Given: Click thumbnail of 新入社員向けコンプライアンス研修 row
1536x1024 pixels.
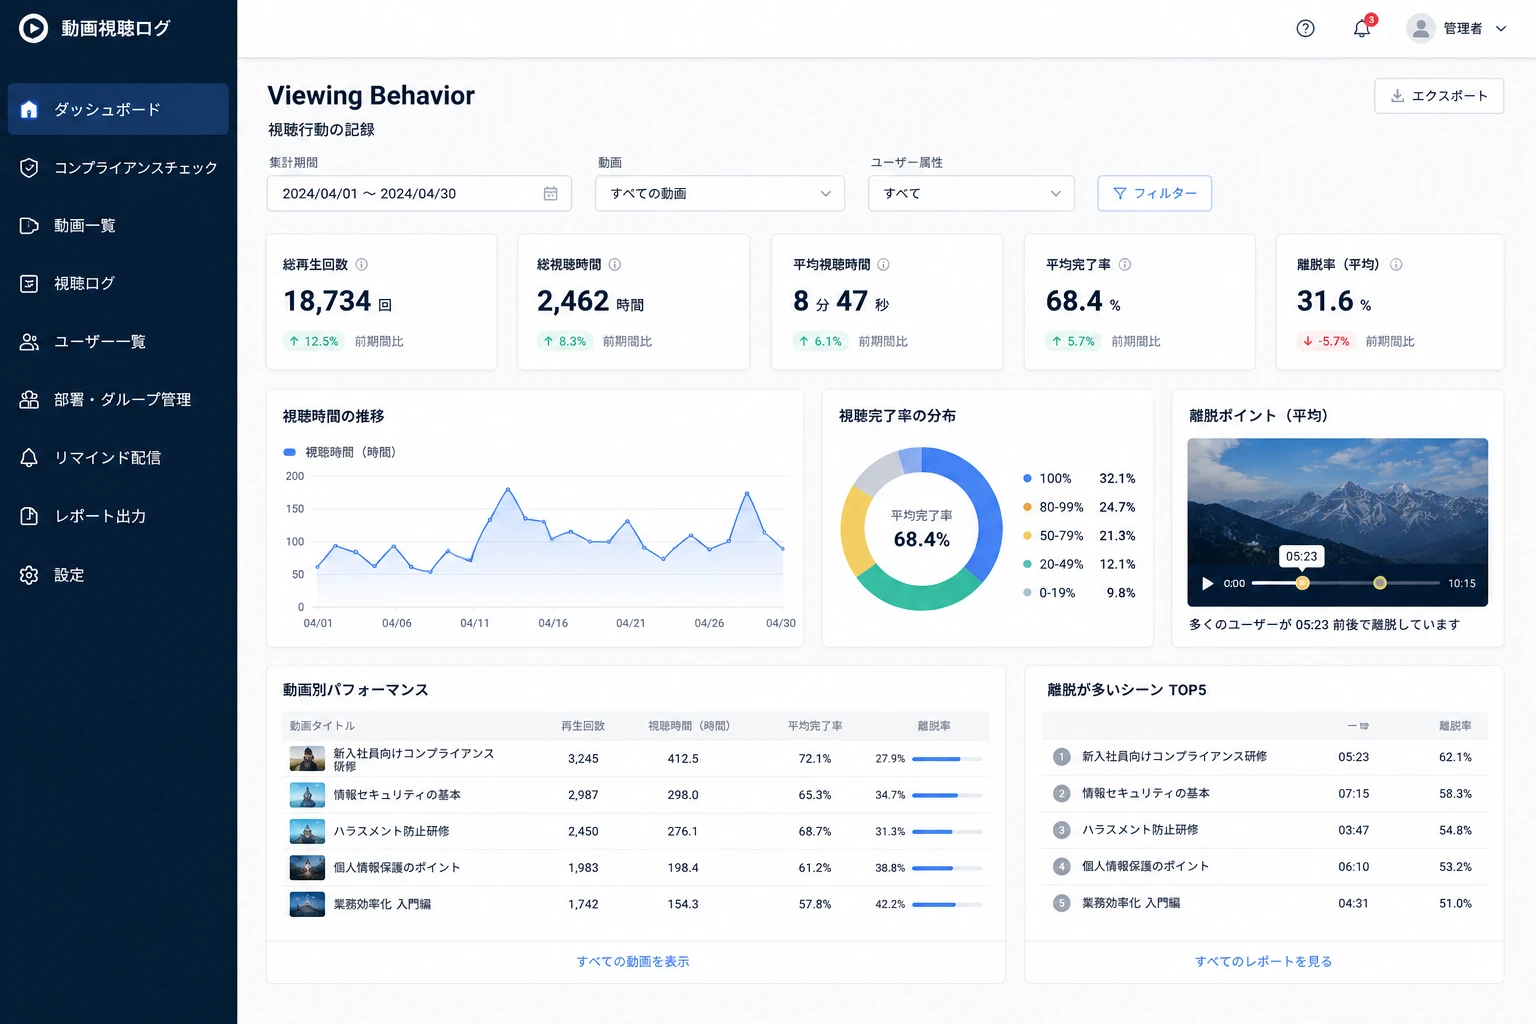Looking at the screenshot, I should (307, 759).
